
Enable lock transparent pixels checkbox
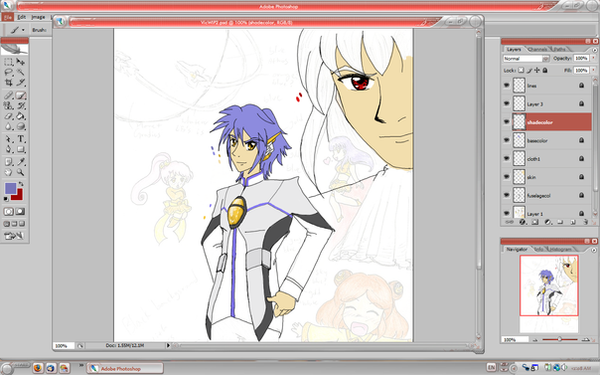pos(521,70)
